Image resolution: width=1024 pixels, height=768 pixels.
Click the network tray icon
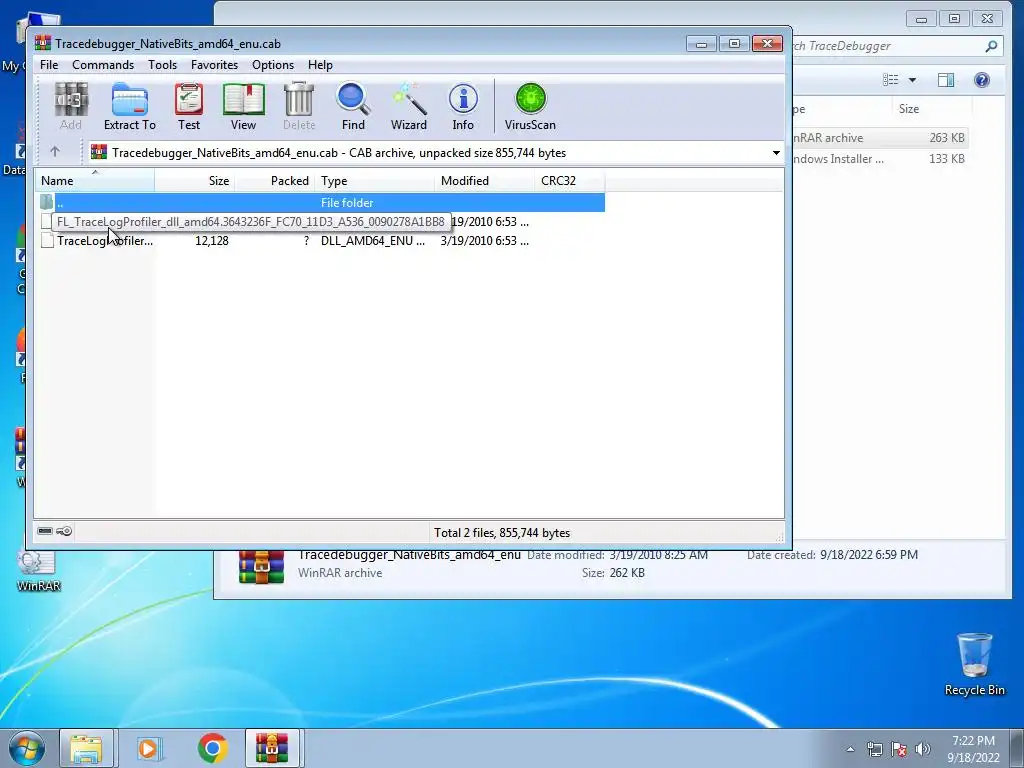(874, 749)
